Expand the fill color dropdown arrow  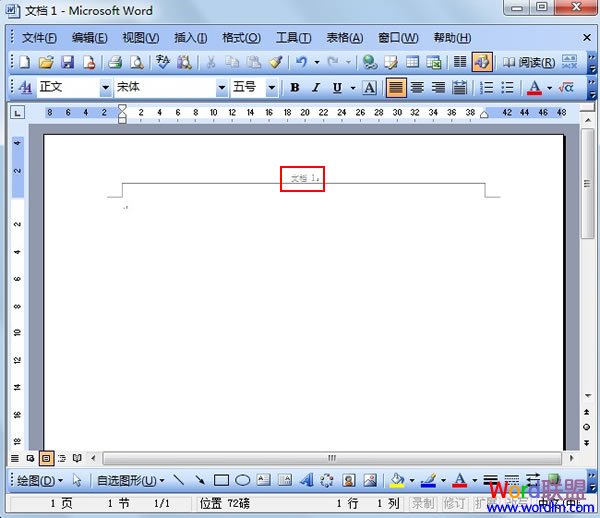click(412, 480)
